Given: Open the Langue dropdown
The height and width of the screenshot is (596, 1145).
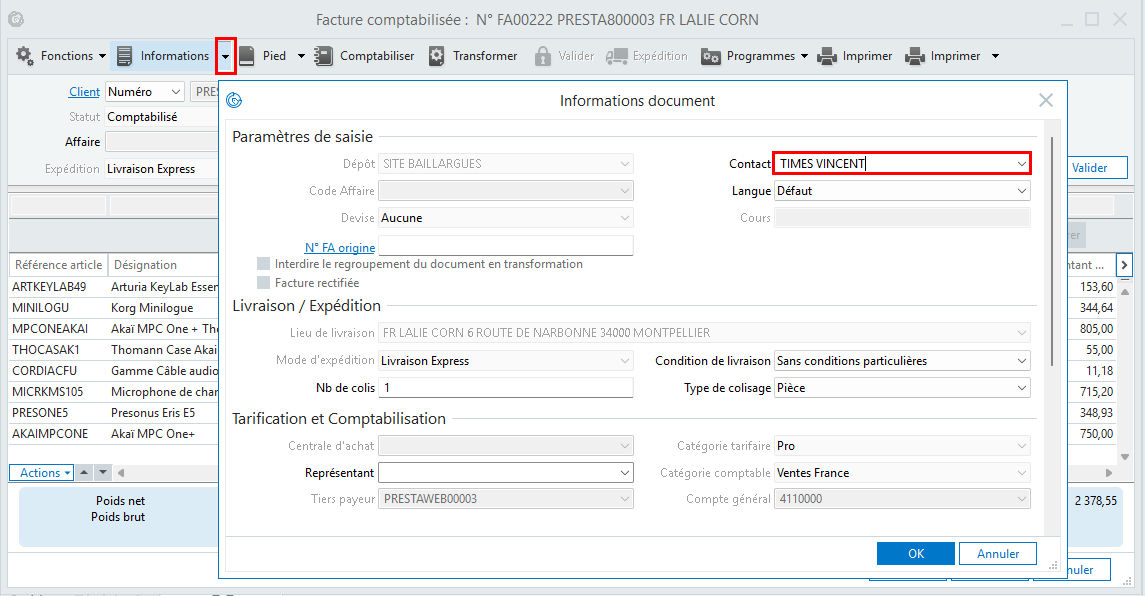Looking at the screenshot, I should [x=1021, y=191].
